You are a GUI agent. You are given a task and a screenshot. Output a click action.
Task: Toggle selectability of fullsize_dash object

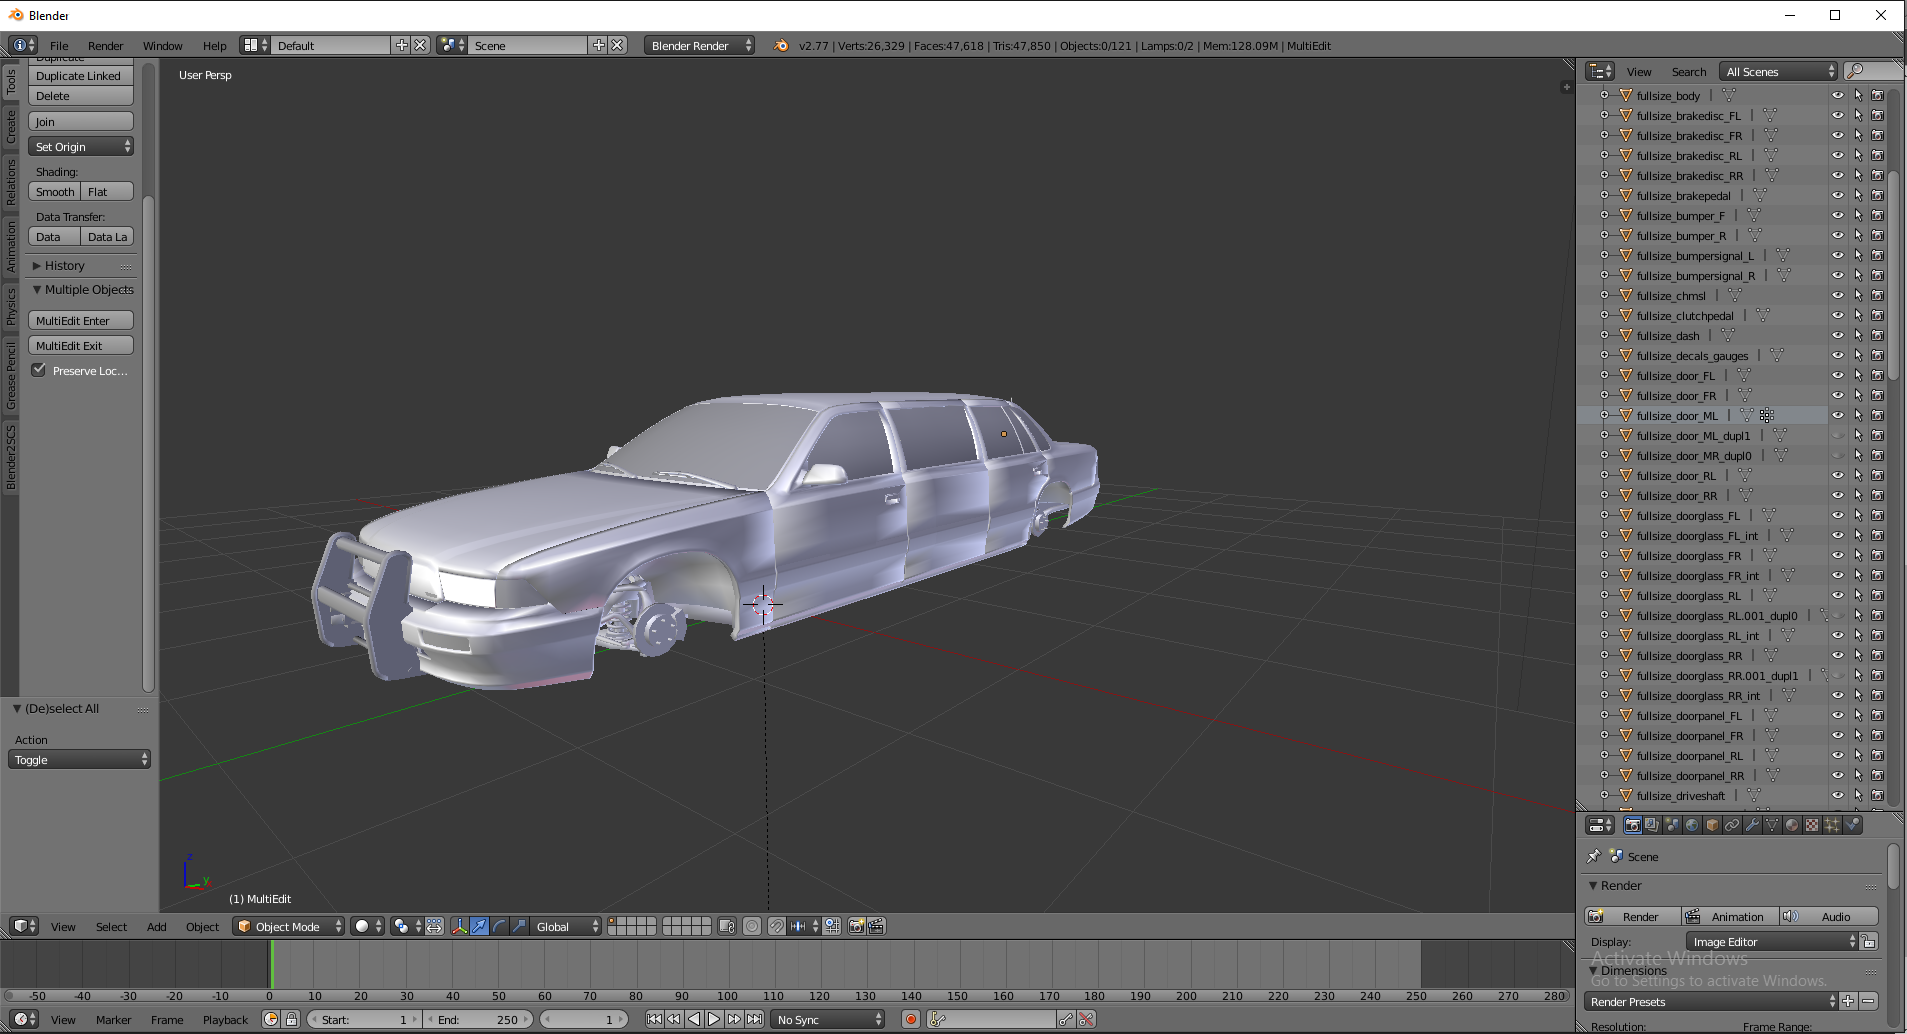point(1858,336)
